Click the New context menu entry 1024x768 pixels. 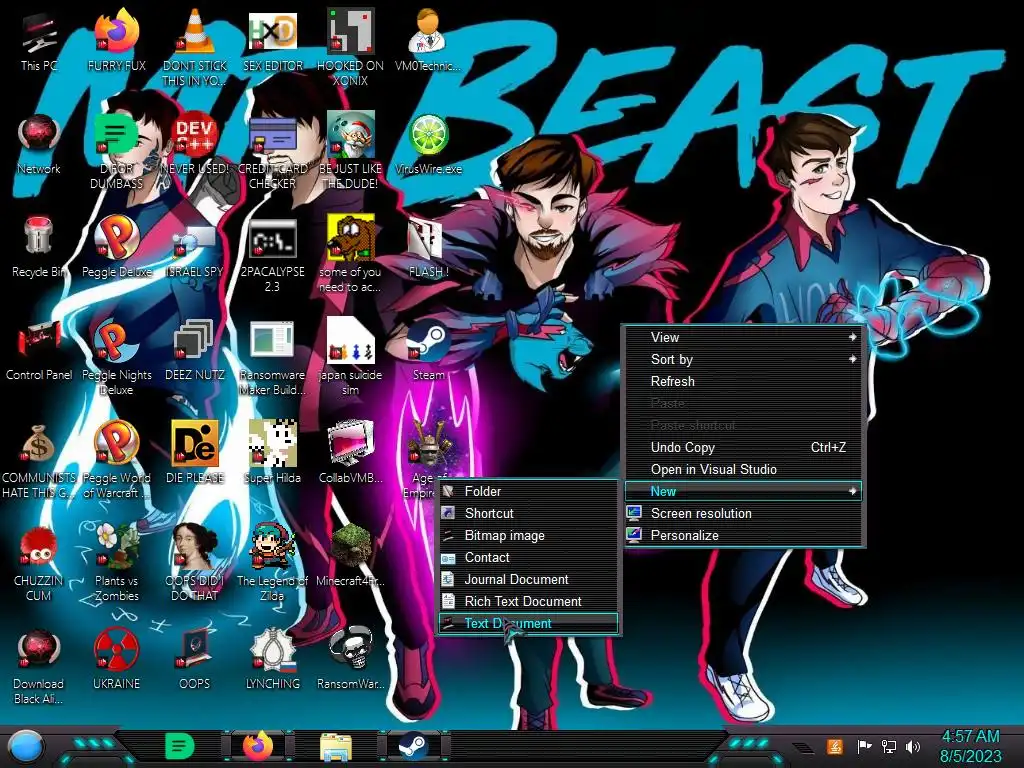point(744,491)
